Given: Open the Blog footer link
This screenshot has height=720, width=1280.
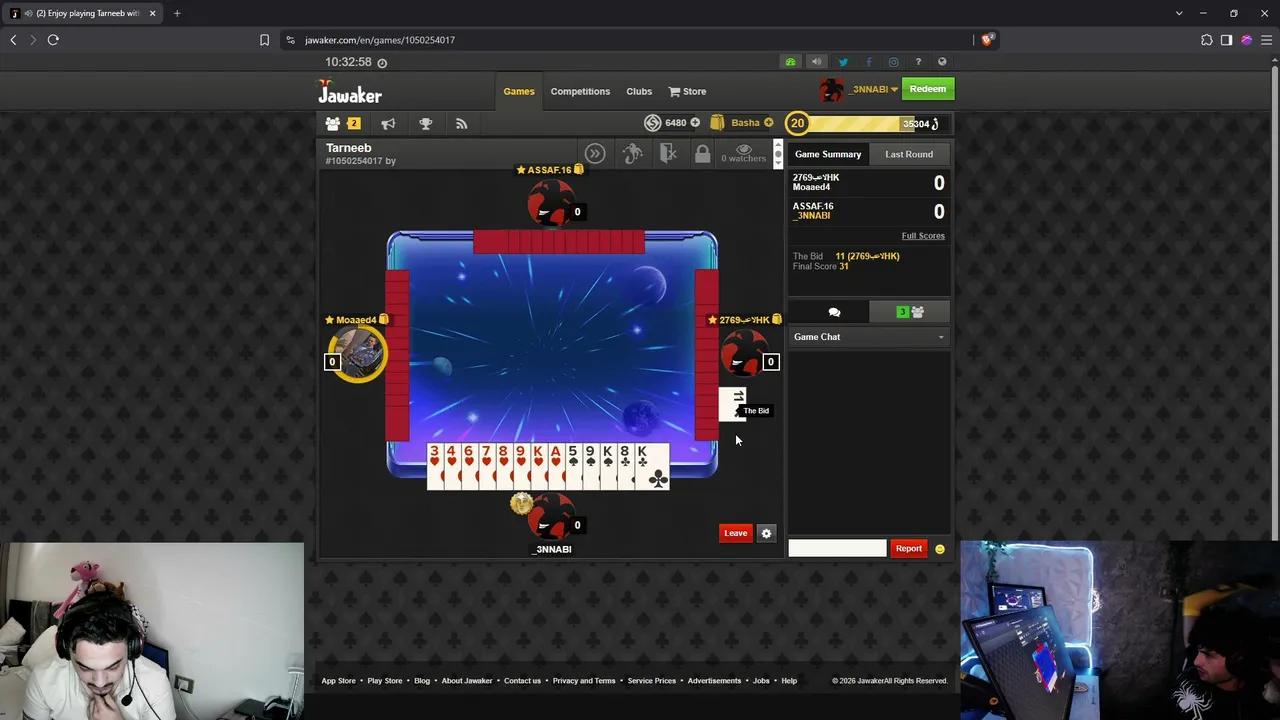Looking at the screenshot, I should click(x=422, y=681).
